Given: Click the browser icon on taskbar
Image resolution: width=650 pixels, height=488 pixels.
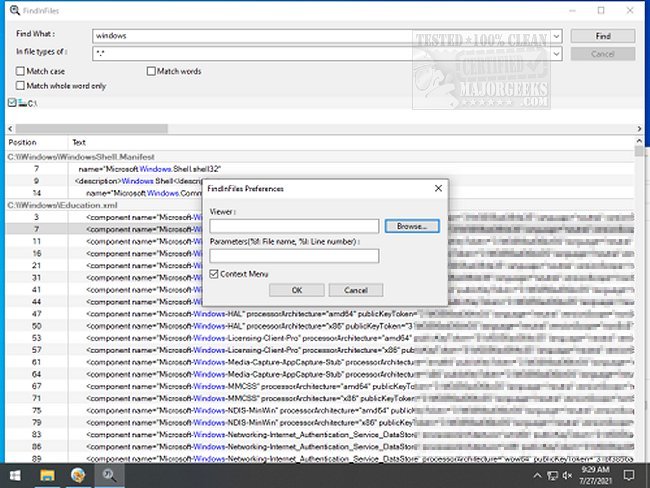Looking at the screenshot, I should click(x=78, y=475).
